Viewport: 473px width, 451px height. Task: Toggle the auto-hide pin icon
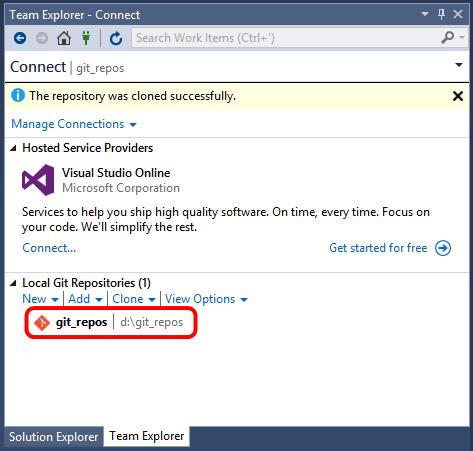click(x=441, y=14)
